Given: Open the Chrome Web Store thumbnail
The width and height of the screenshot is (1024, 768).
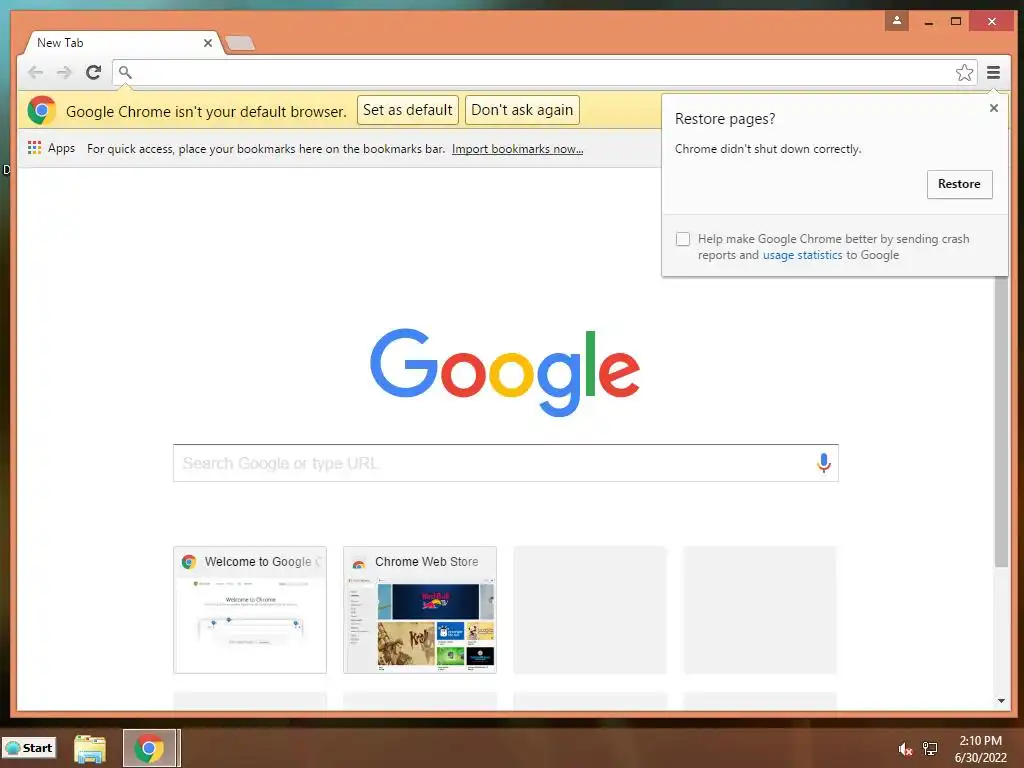Looking at the screenshot, I should click(420, 610).
